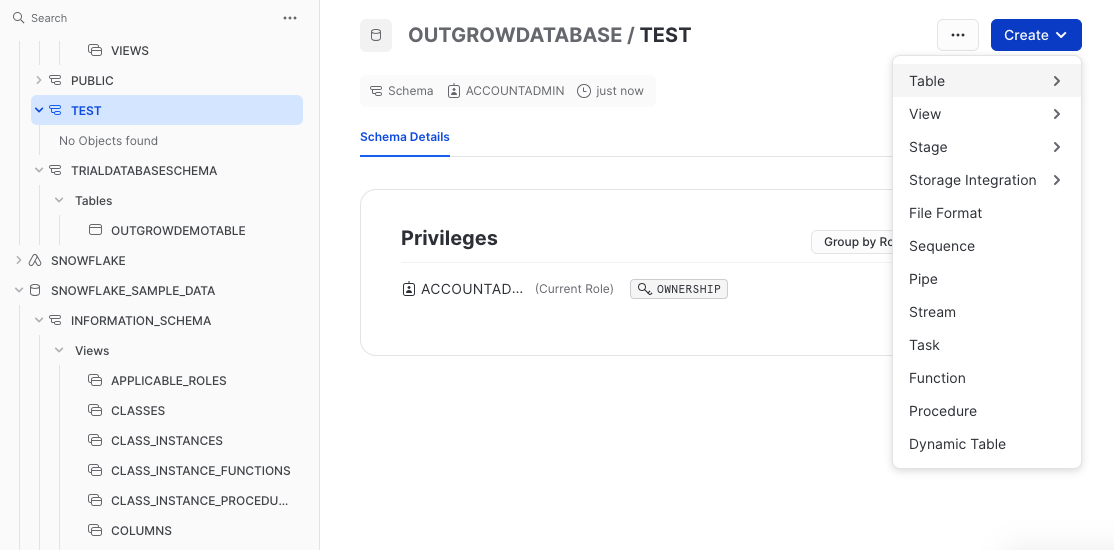The height and width of the screenshot is (550, 1114).
Task: Click the OWNERSHIP privilege key badge
Action: point(679,289)
